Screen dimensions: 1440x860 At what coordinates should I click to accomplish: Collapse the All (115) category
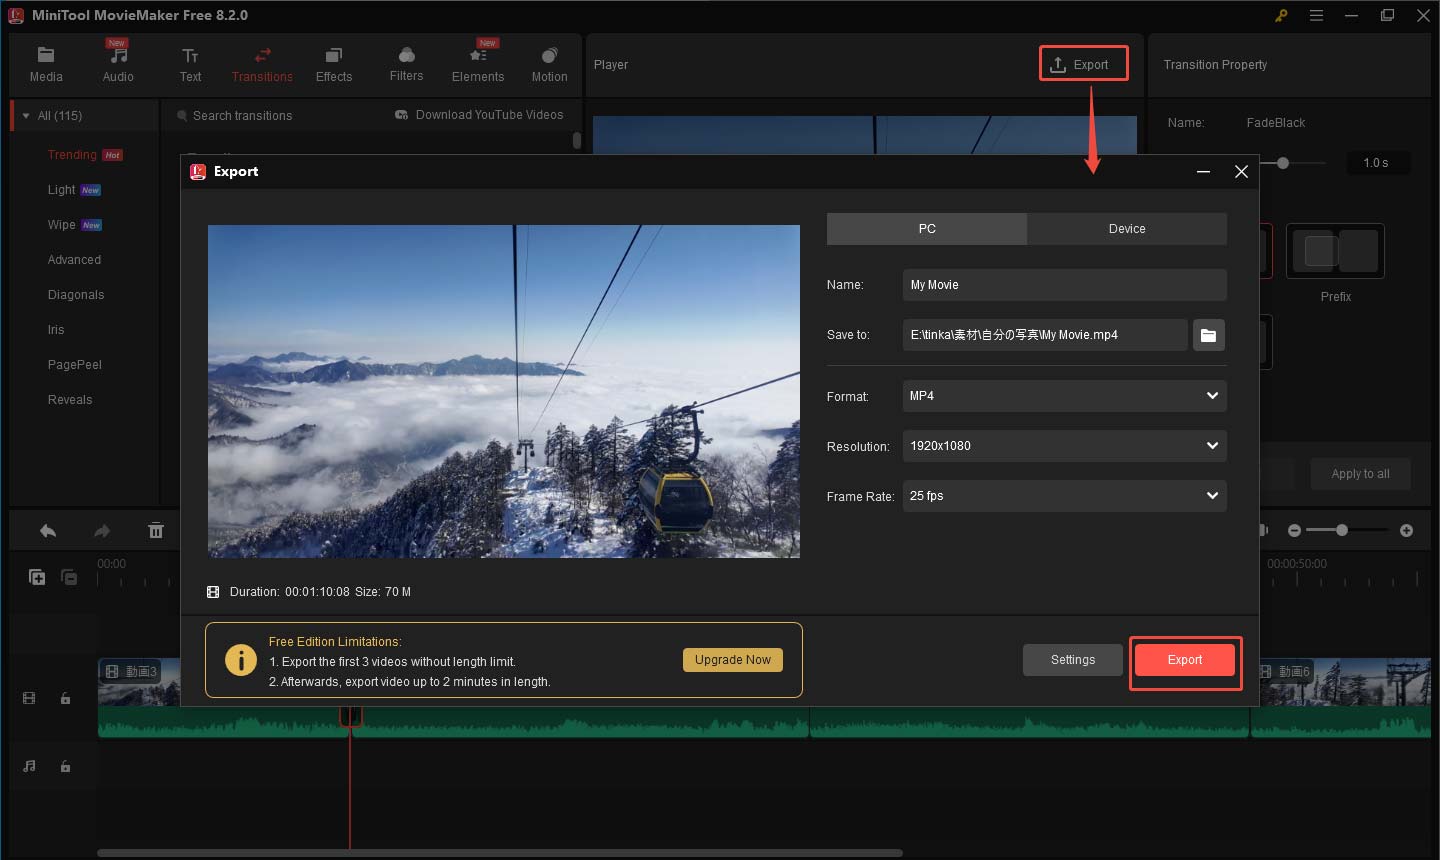(26, 116)
